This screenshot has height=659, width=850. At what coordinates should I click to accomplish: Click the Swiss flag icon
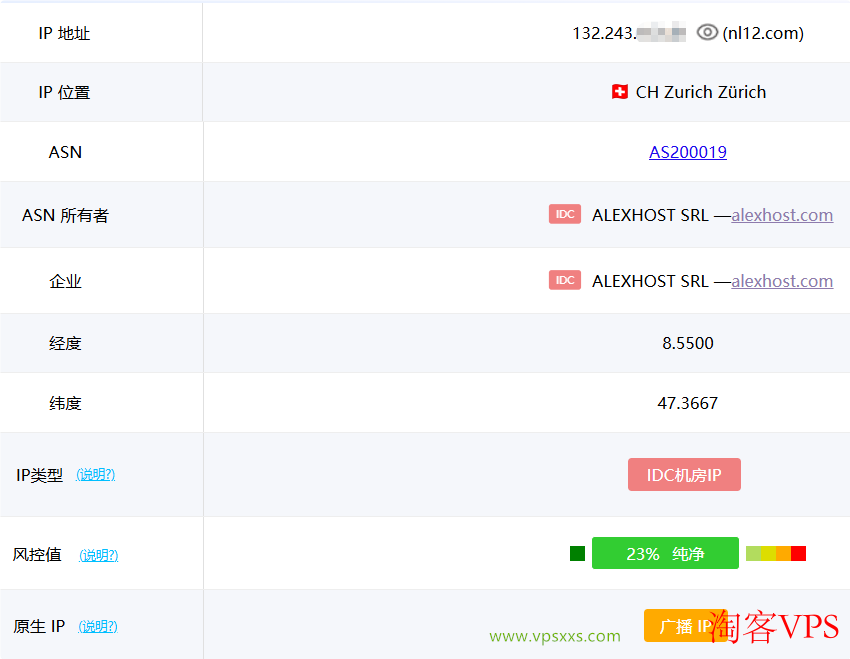(620, 92)
